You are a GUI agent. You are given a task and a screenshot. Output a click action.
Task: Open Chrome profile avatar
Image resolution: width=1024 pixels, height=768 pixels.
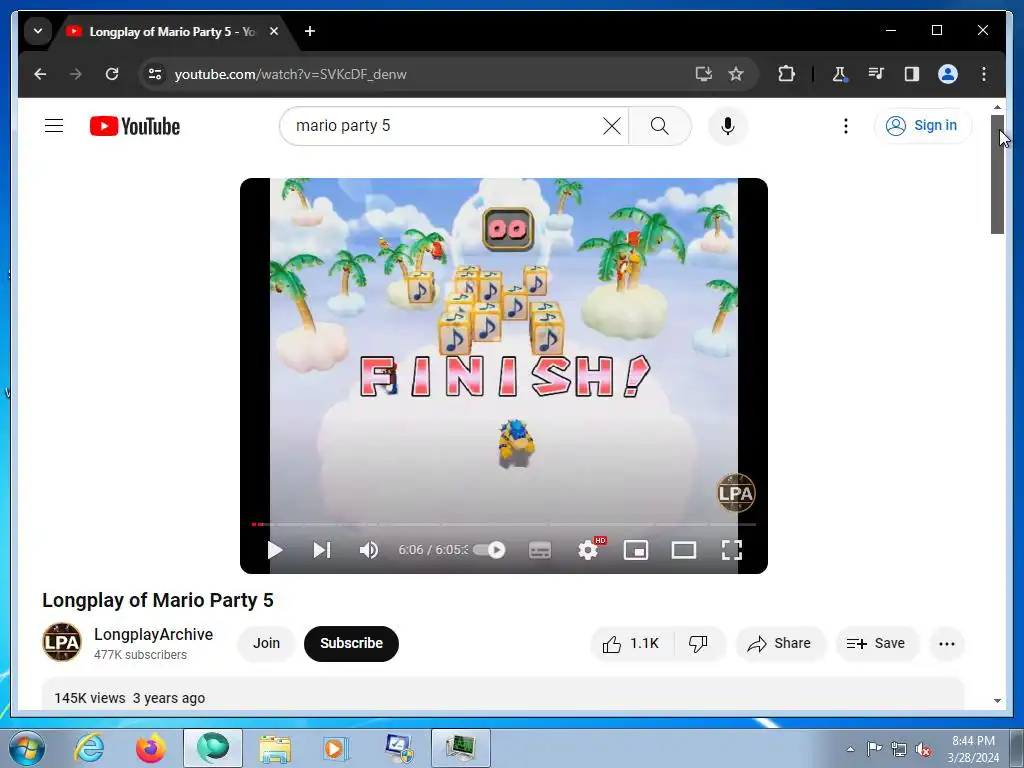point(948,74)
